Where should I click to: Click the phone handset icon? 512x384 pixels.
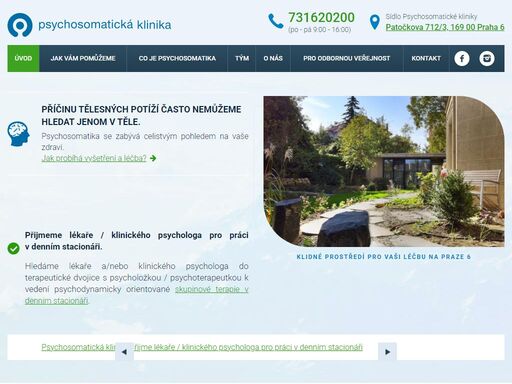276,21
